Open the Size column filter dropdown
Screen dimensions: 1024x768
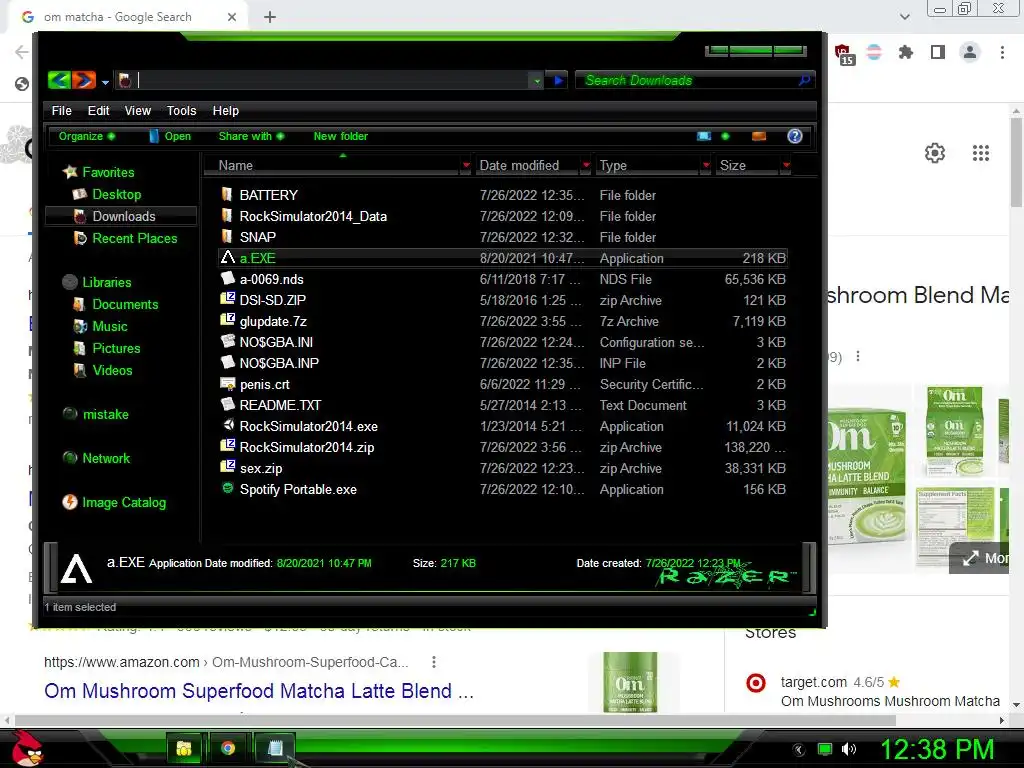coord(786,165)
